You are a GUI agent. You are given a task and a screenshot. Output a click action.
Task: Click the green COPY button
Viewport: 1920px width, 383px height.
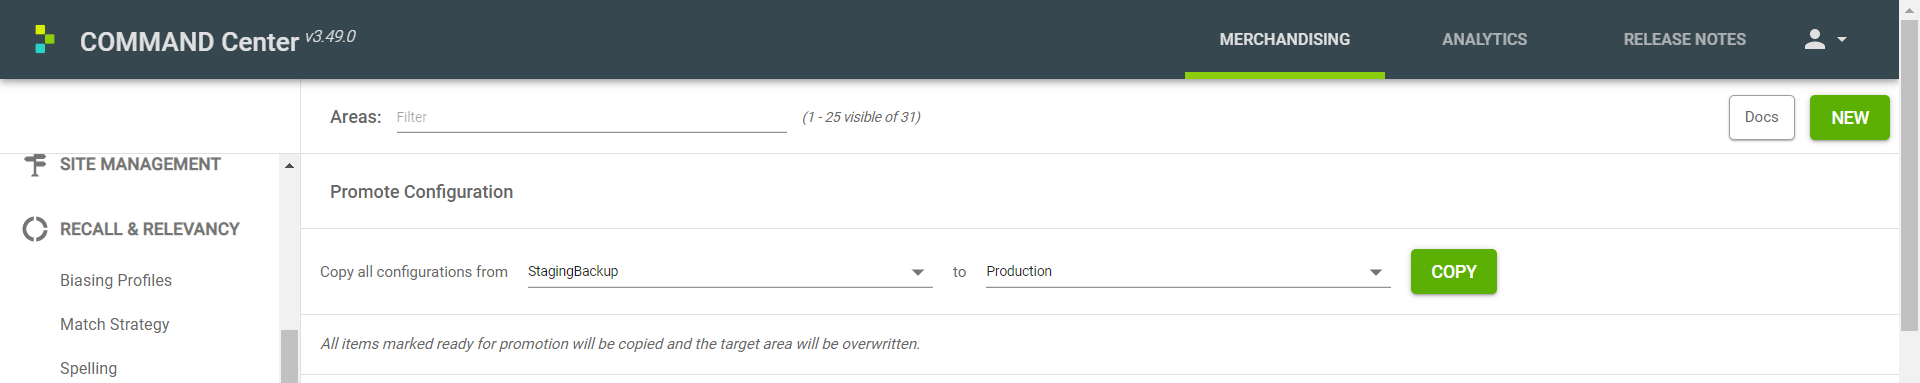(1454, 272)
